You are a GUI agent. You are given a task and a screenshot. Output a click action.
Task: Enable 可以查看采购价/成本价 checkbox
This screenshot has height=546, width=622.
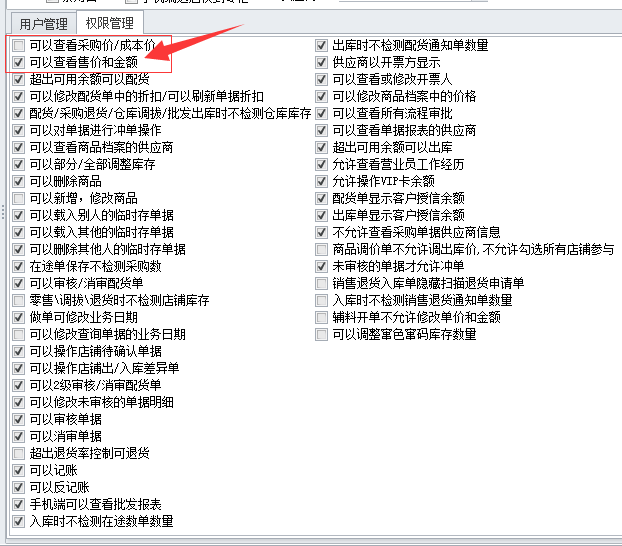18,46
